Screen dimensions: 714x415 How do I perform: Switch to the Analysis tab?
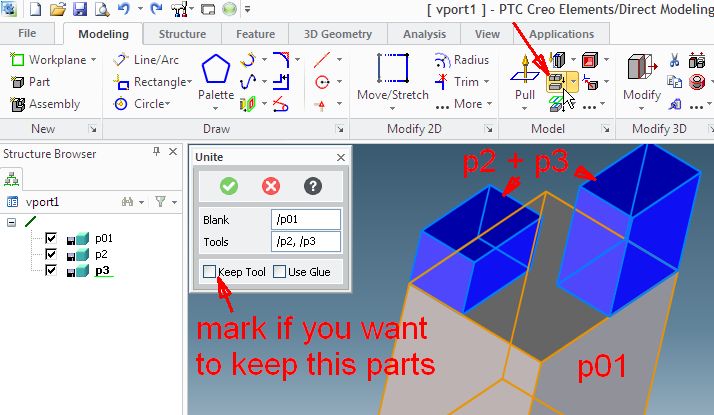pyautogui.click(x=424, y=34)
